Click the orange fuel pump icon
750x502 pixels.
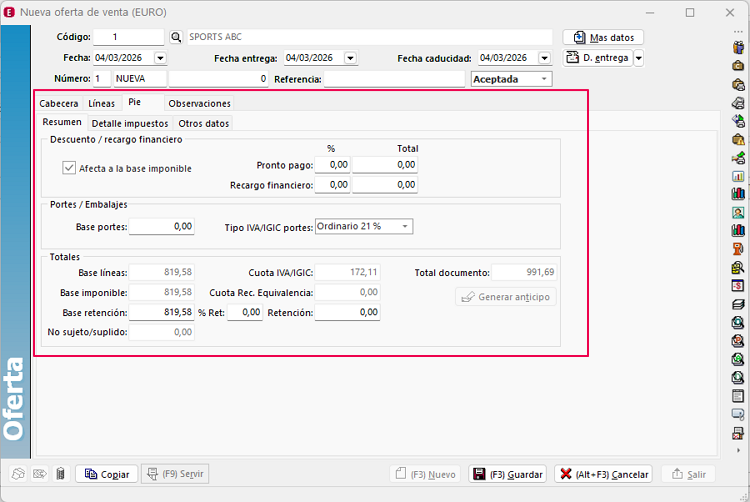[738, 249]
